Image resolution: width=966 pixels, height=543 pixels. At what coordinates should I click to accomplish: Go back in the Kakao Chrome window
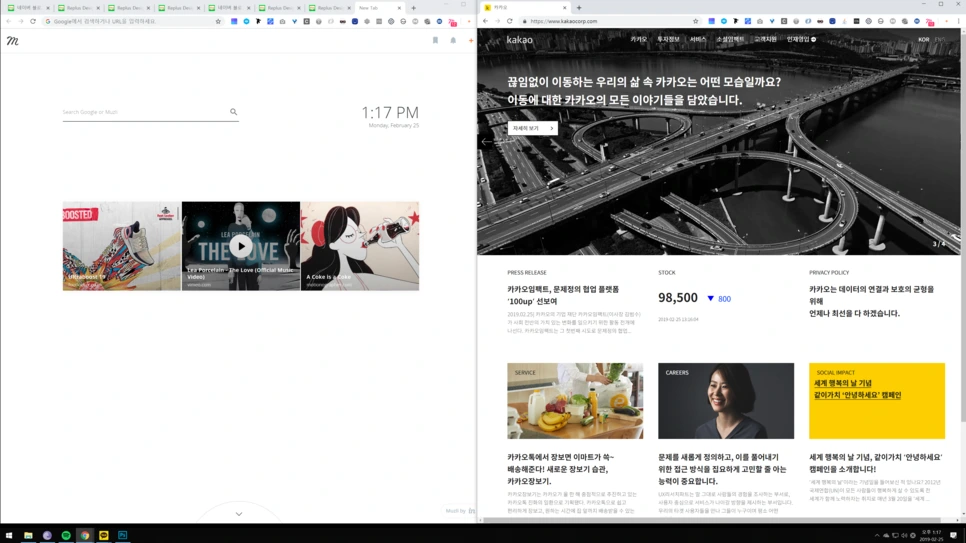(x=485, y=21)
